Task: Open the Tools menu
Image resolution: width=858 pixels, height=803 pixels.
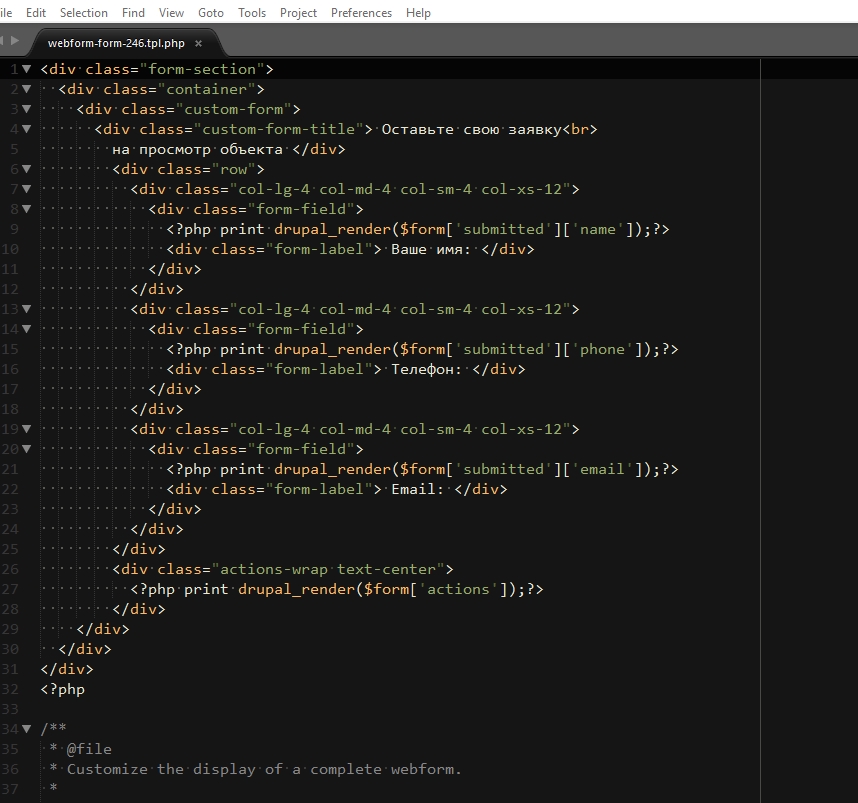Action: coord(252,13)
